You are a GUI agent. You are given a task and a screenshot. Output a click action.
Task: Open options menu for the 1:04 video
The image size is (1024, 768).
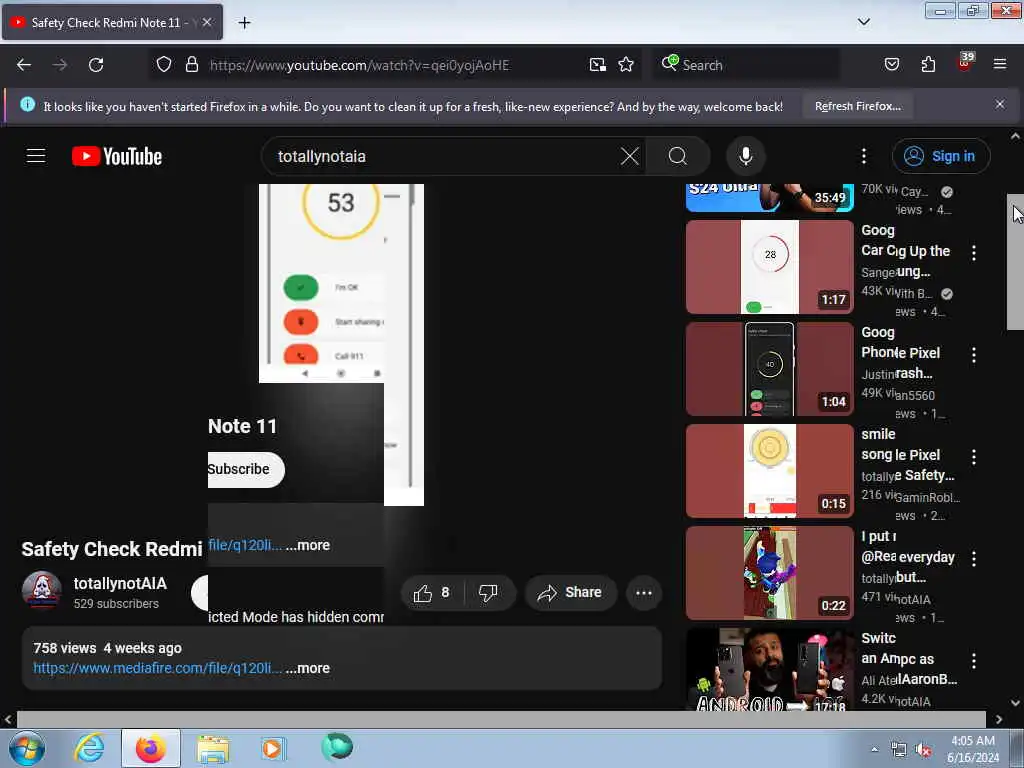coord(974,355)
